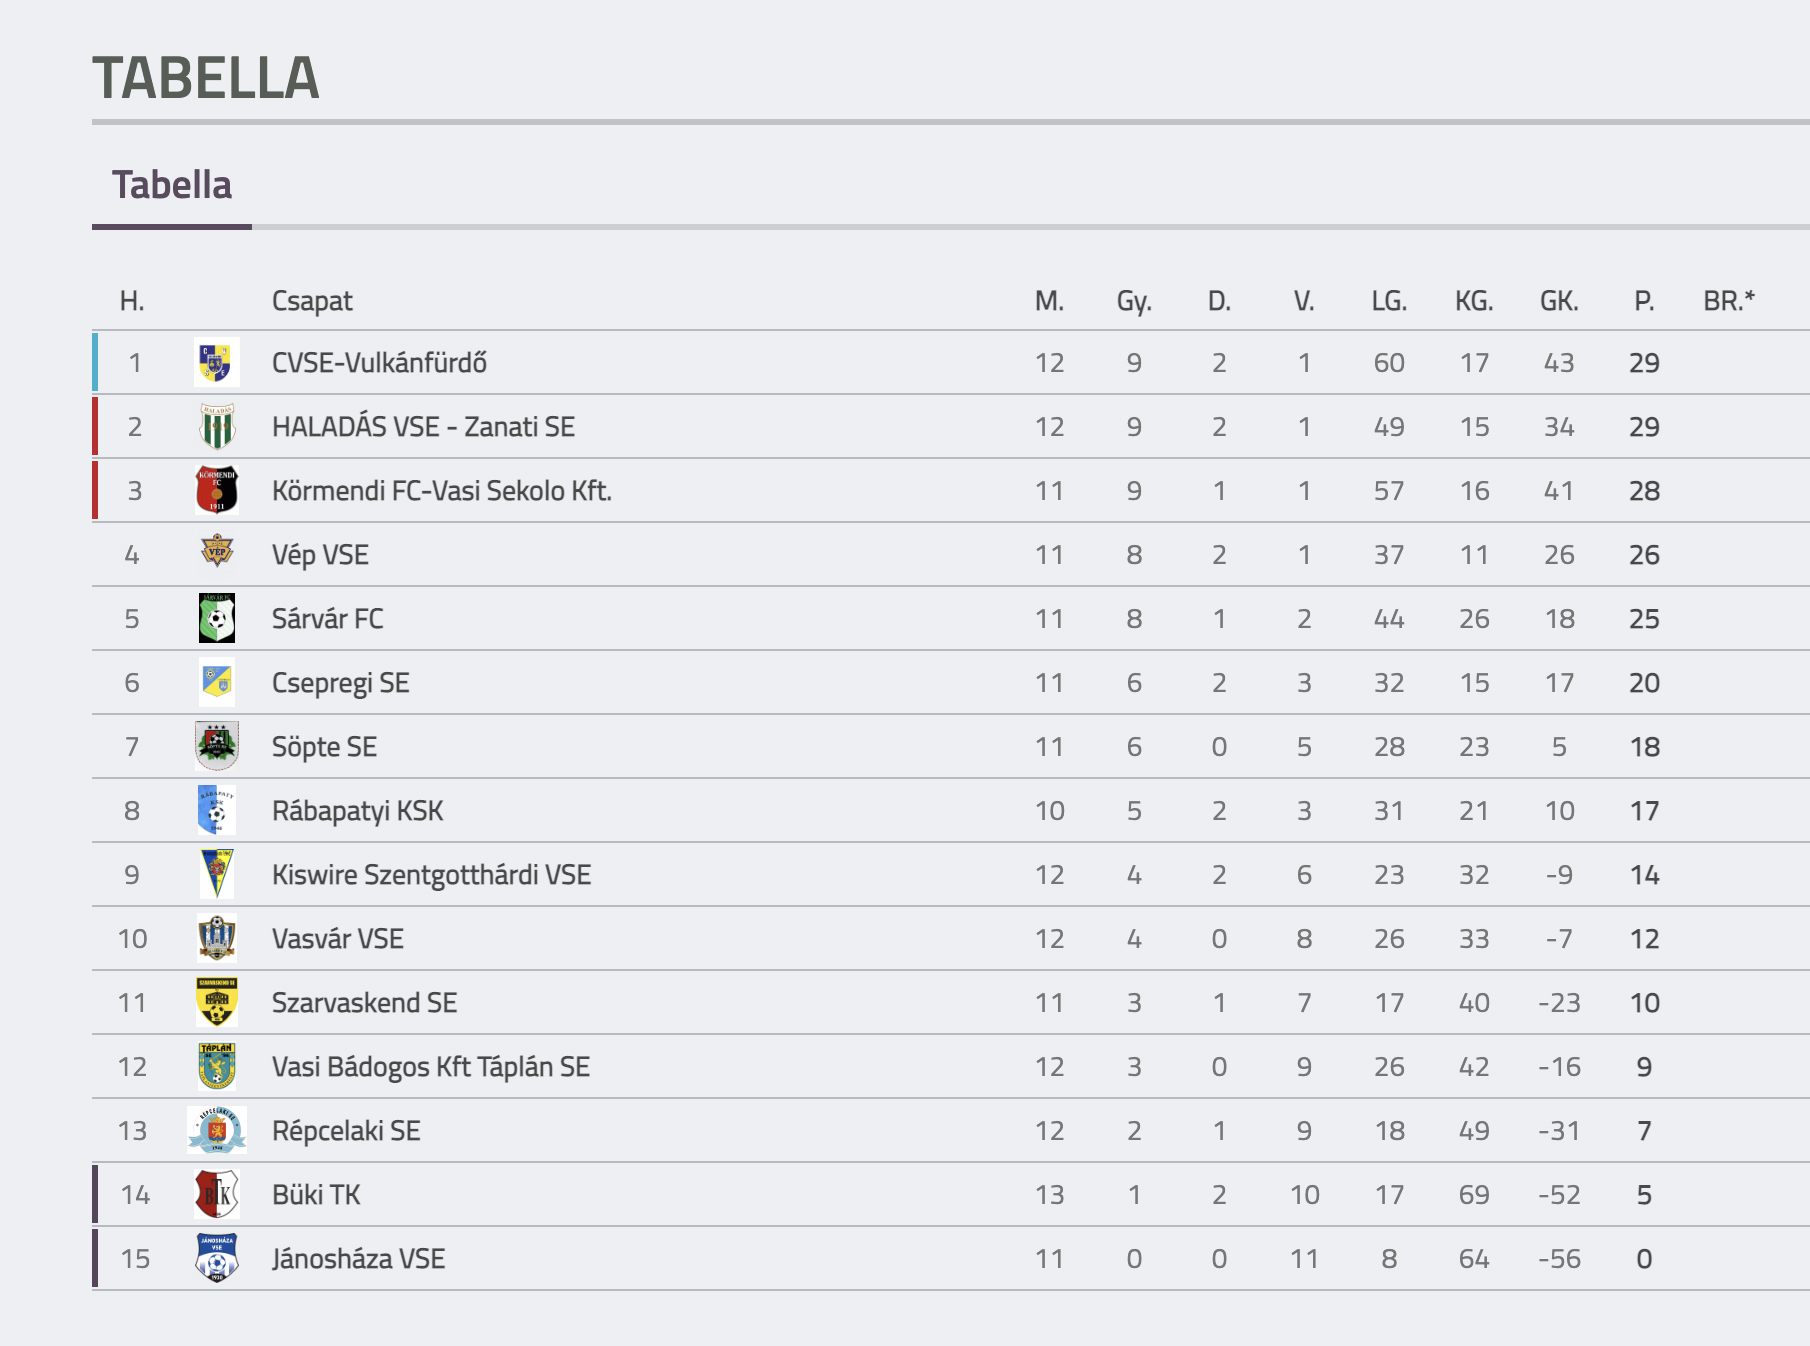The width and height of the screenshot is (1810, 1346).
Task: Click the Kiswire Szentgotthárdi VSE pennant crest
Action: coord(217,874)
